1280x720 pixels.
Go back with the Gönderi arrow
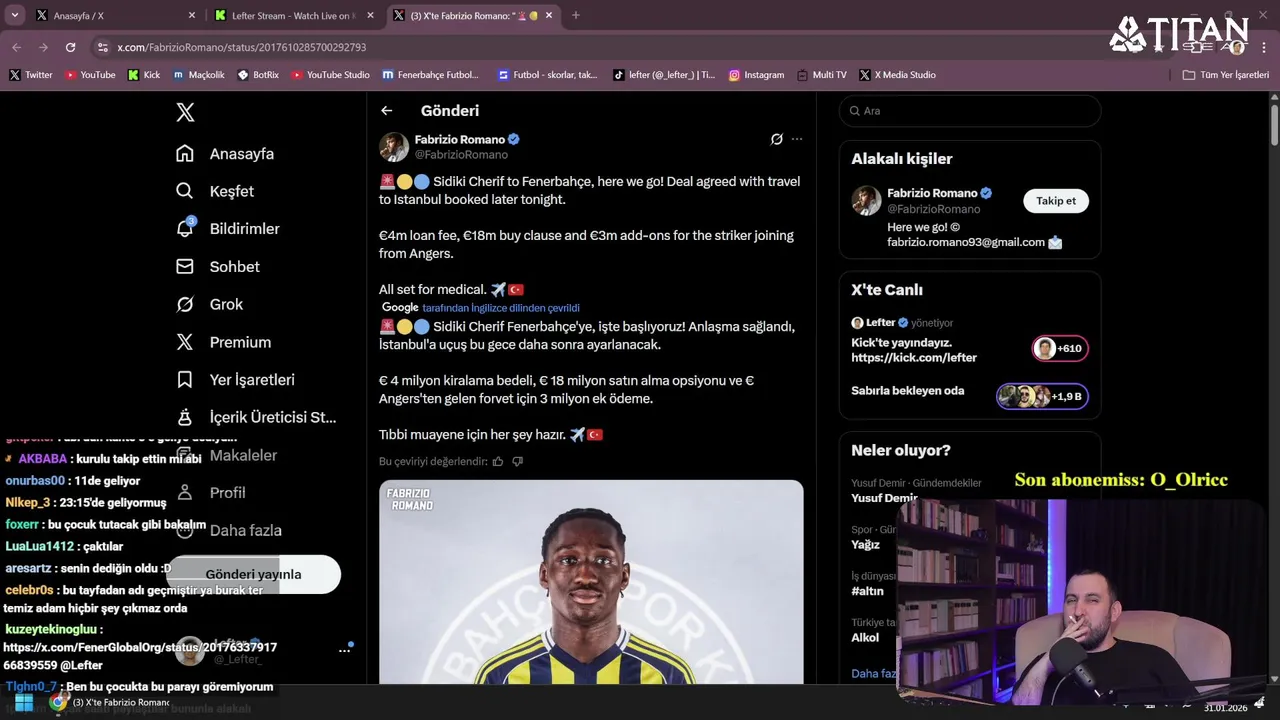pyautogui.click(x=387, y=111)
